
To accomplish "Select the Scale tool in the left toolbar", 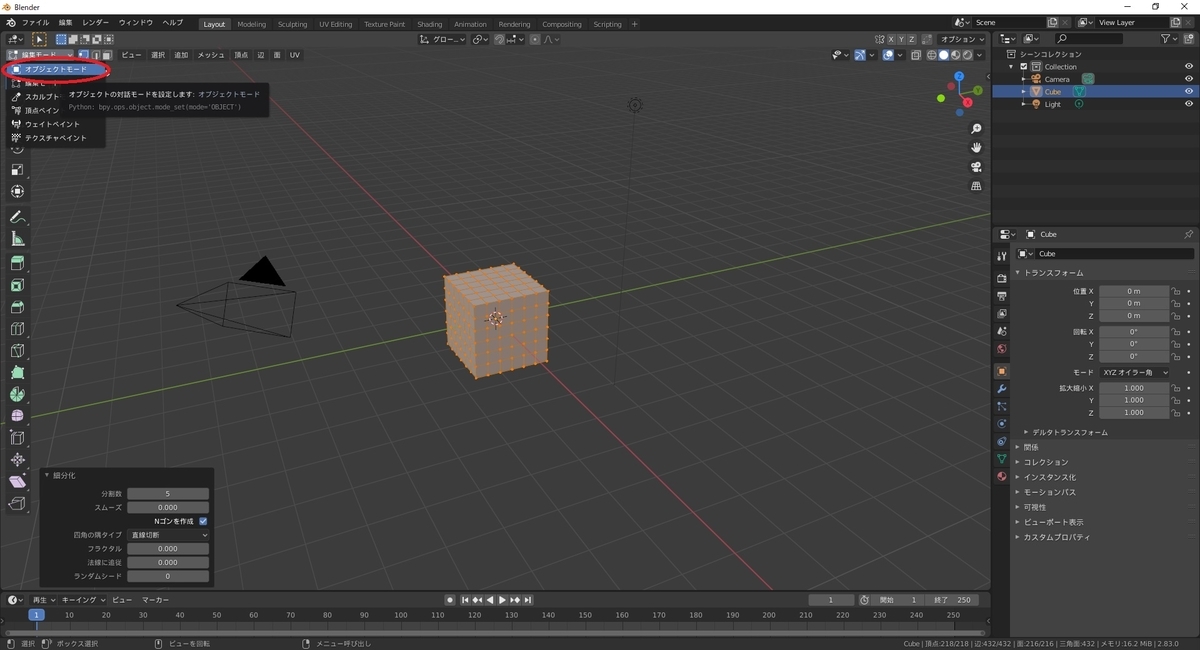I will click(x=17, y=169).
